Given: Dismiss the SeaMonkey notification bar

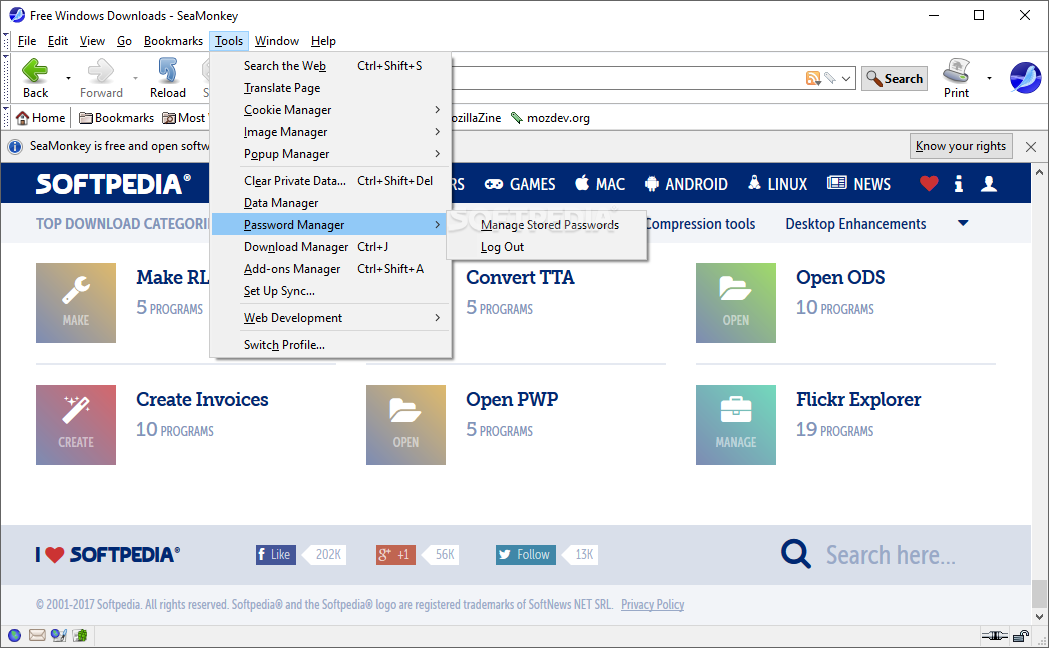Looking at the screenshot, I should [x=1031, y=146].
